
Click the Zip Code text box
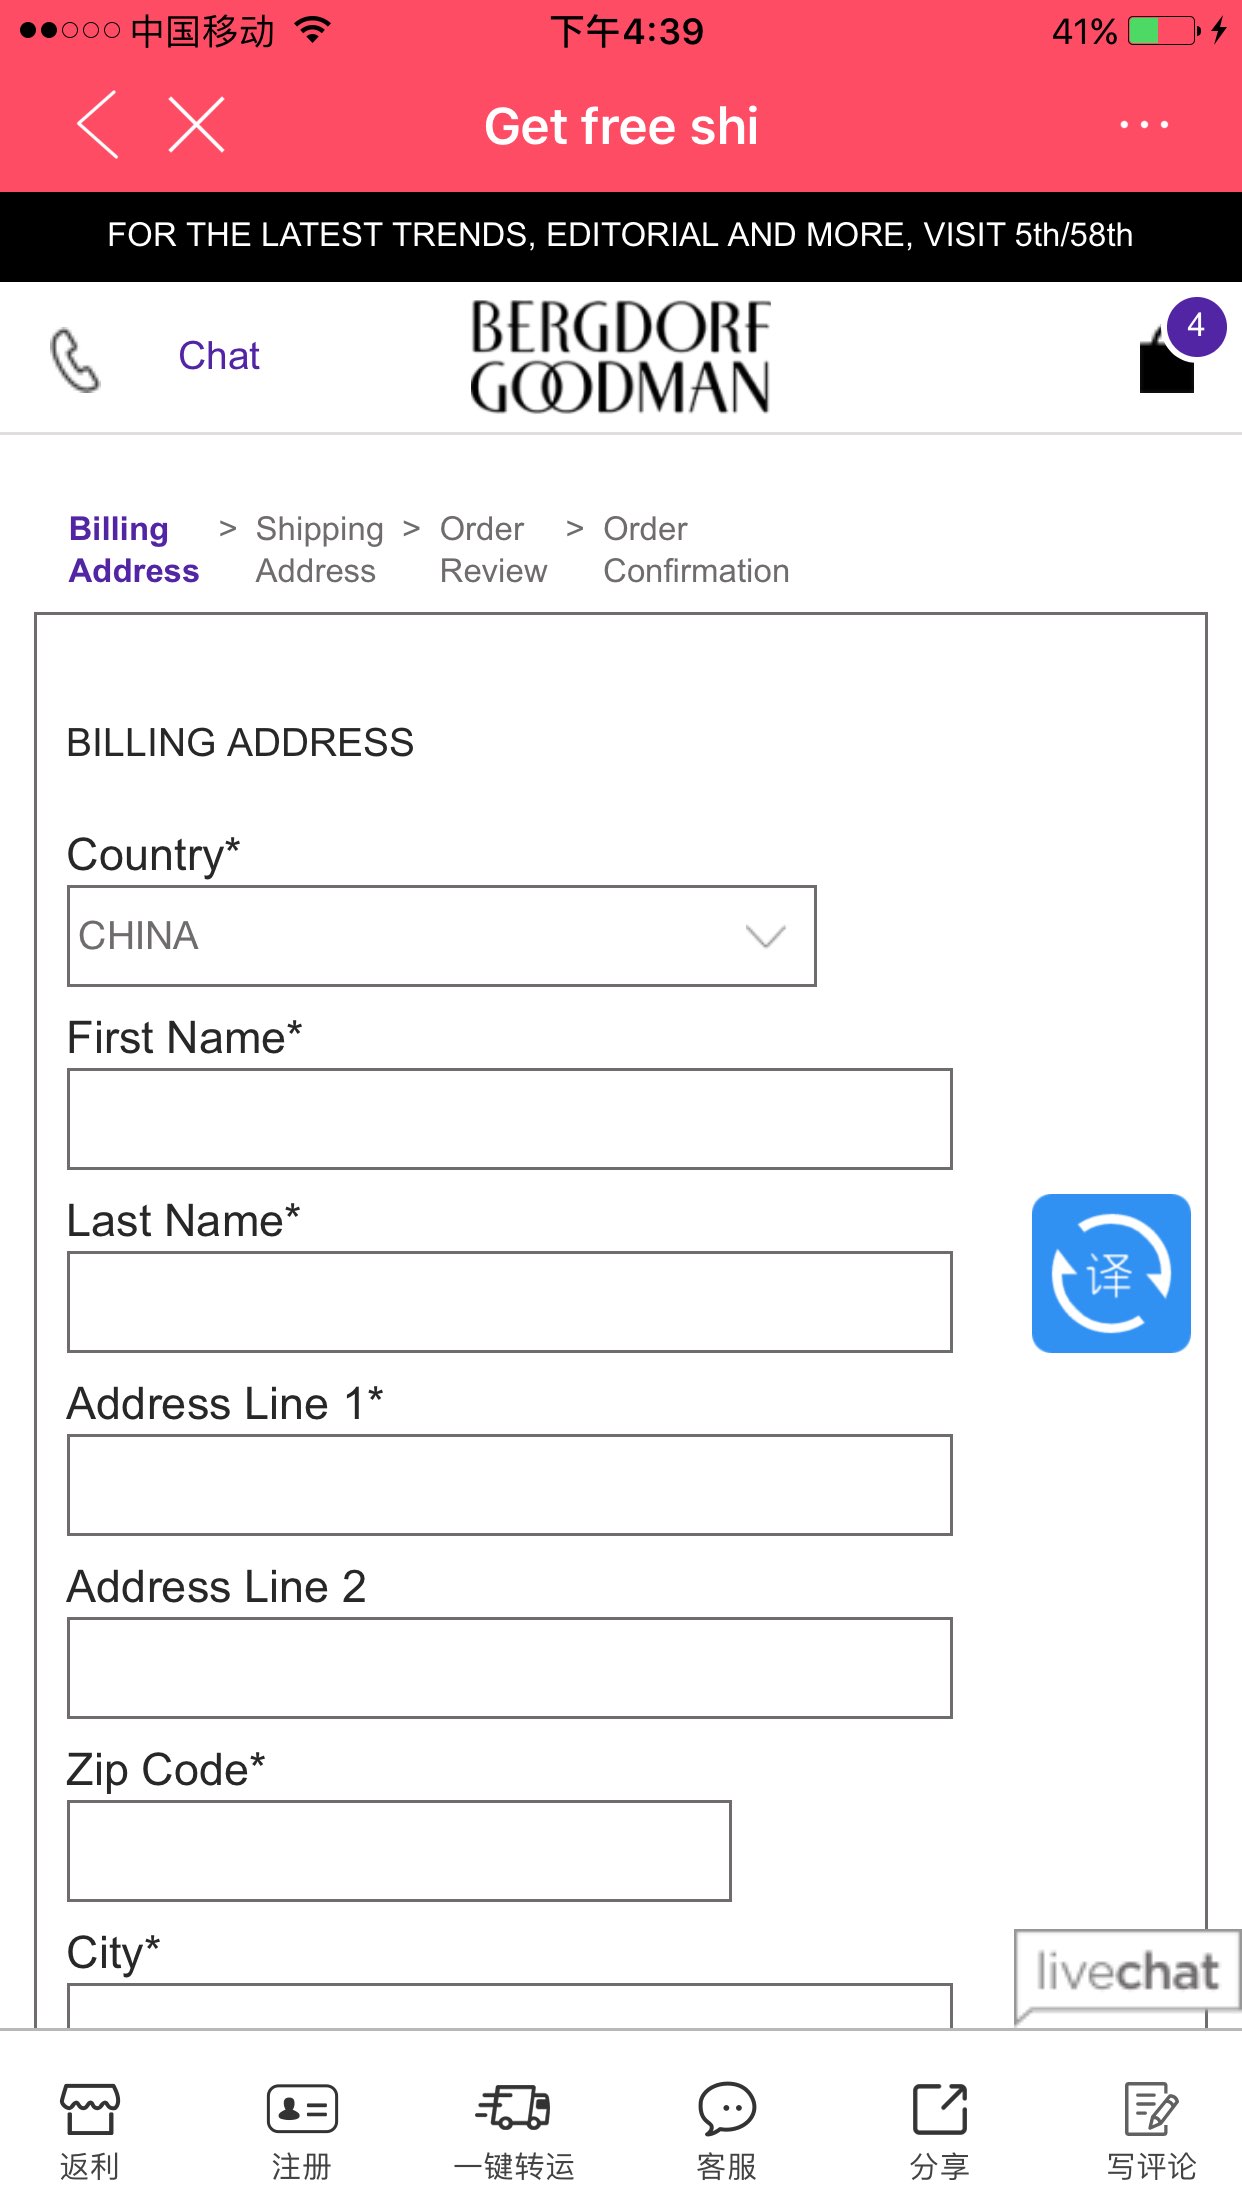[x=399, y=1851]
